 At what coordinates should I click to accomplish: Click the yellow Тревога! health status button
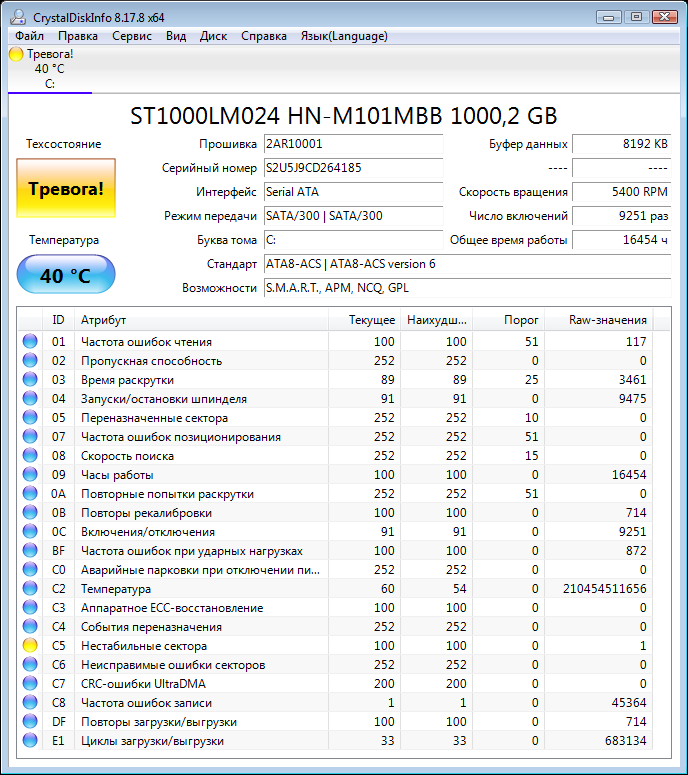pyautogui.click(x=66, y=188)
